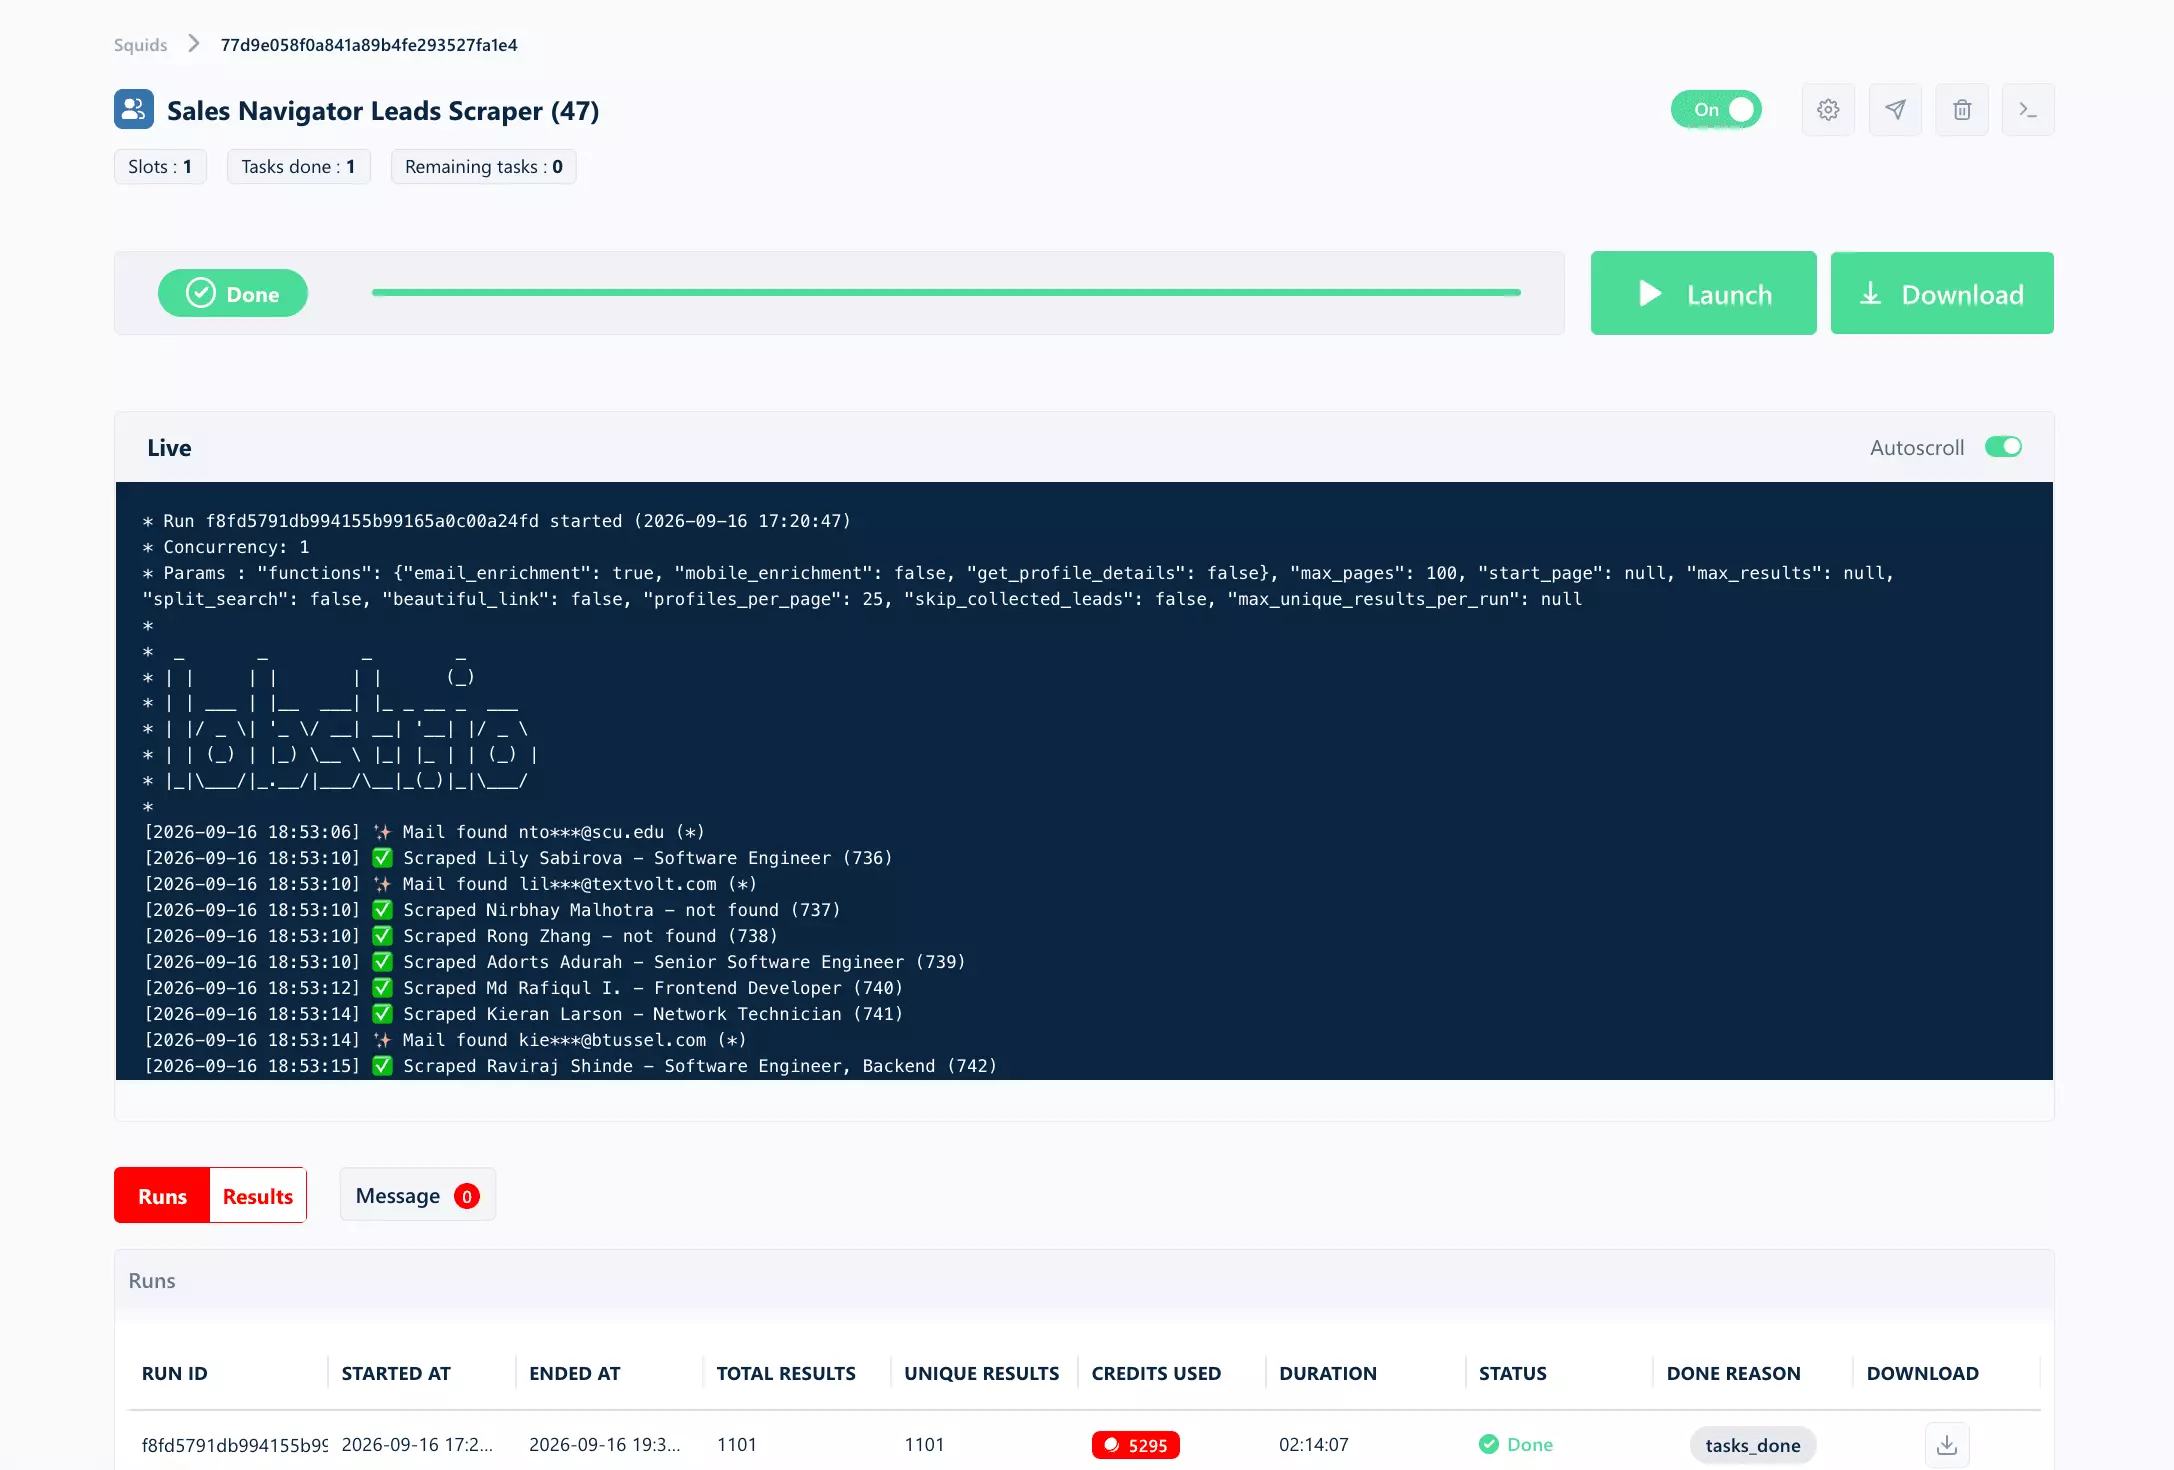Go back to Squids breadcrumb
The image size is (2174, 1470).
click(140, 45)
